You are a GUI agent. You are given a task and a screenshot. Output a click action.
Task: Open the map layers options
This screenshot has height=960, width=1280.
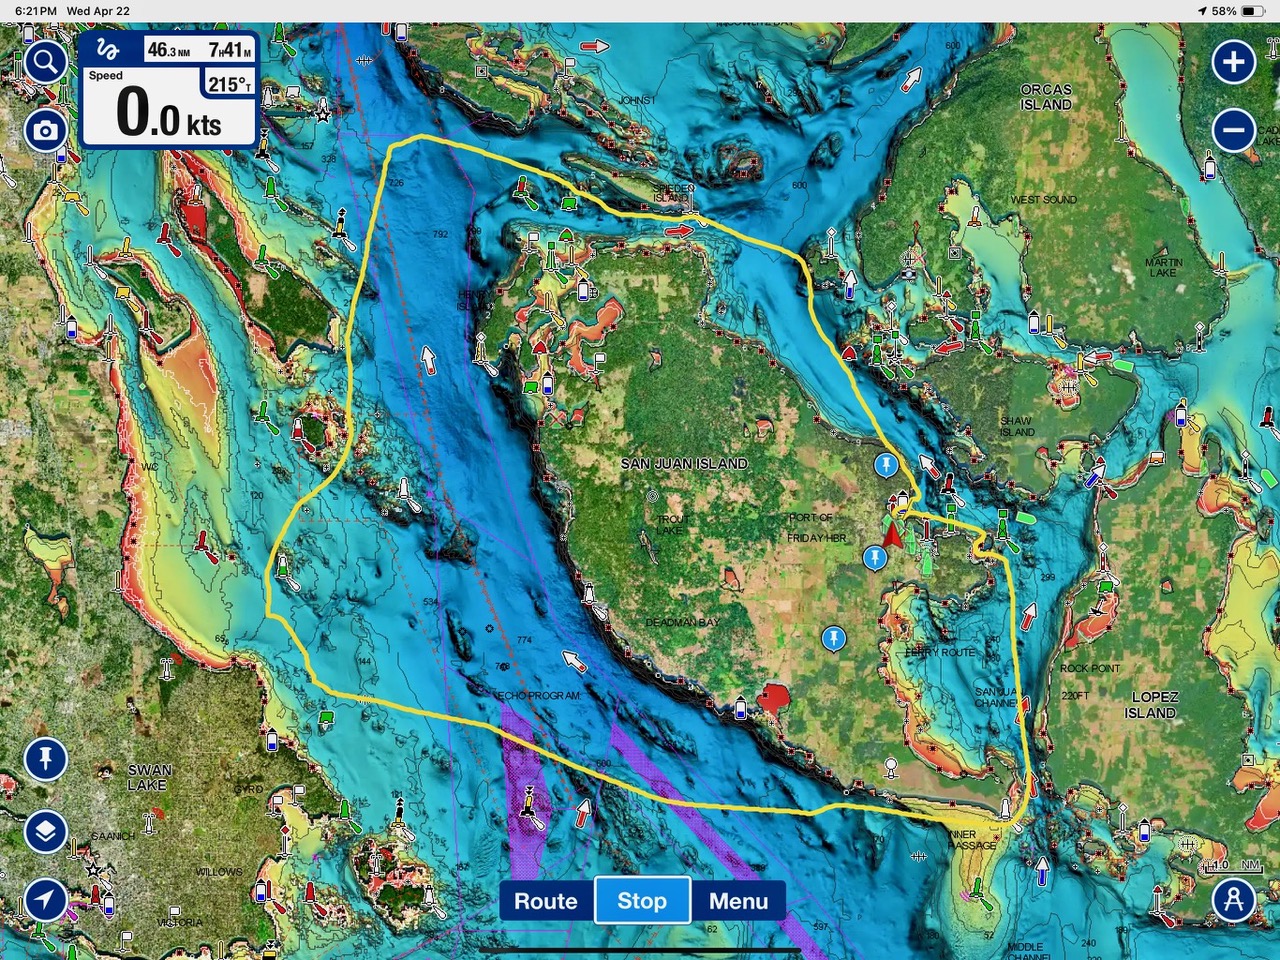point(45,831)
